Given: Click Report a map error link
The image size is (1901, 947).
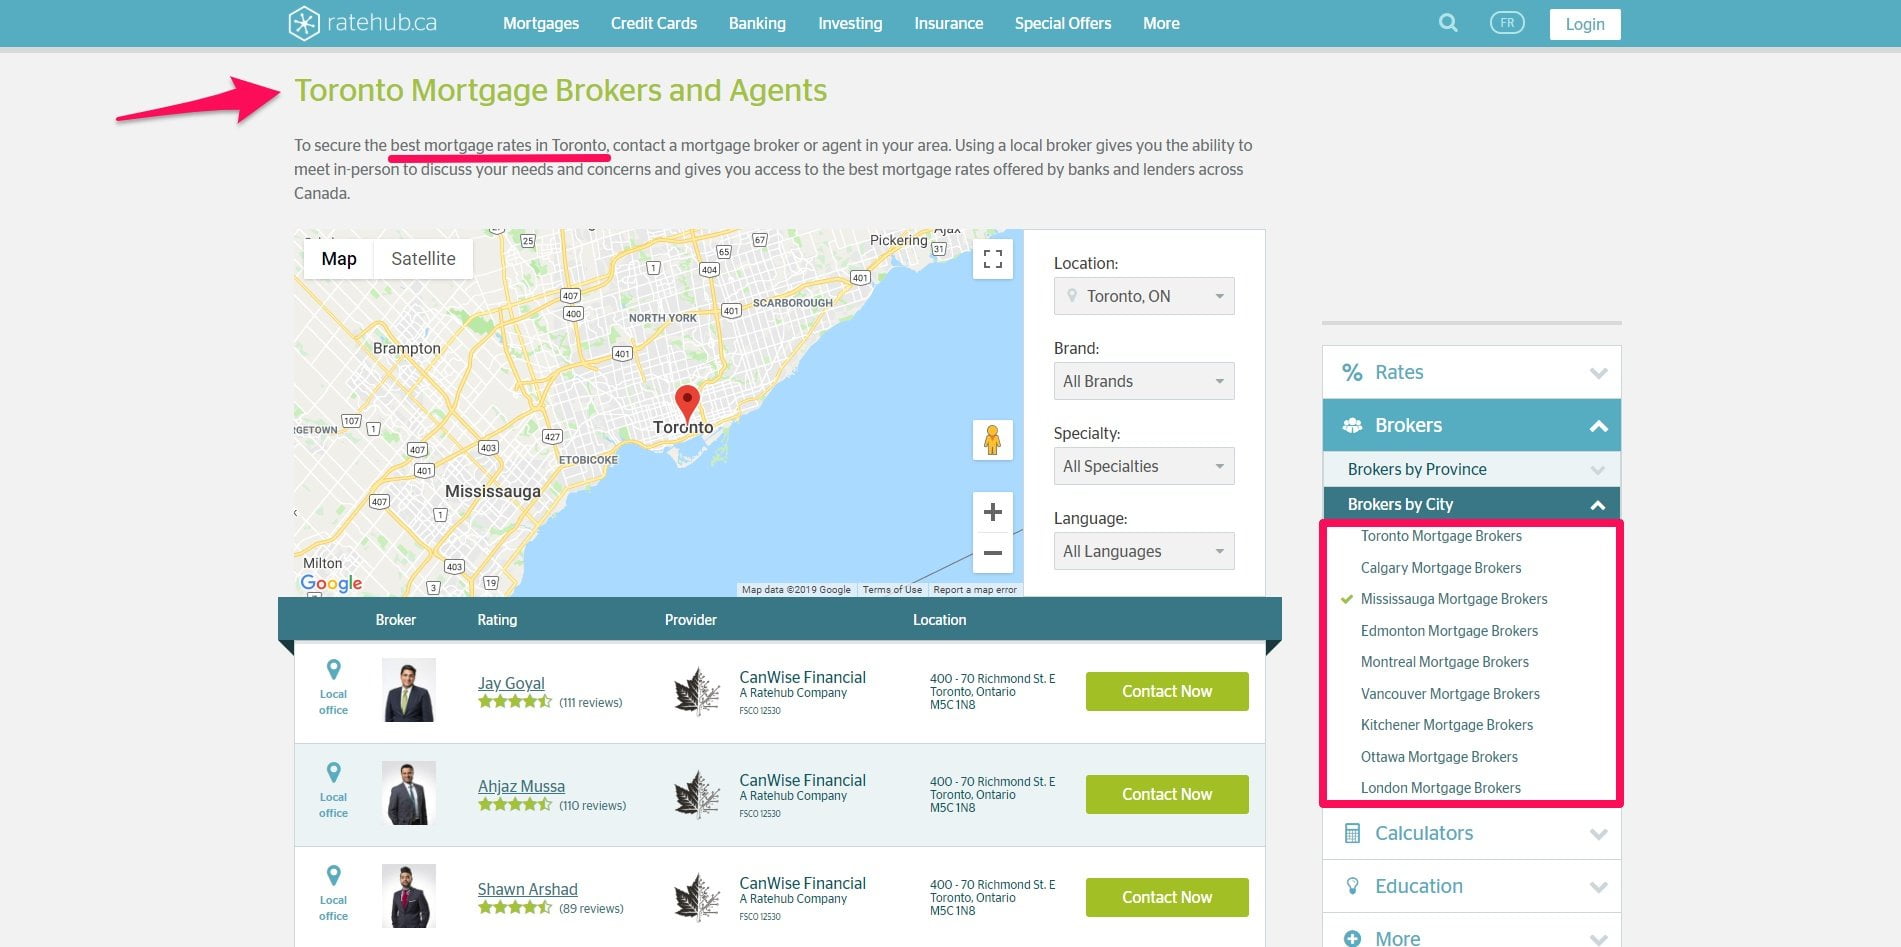Looking at the screenshot, I should (x=975, y=590).
